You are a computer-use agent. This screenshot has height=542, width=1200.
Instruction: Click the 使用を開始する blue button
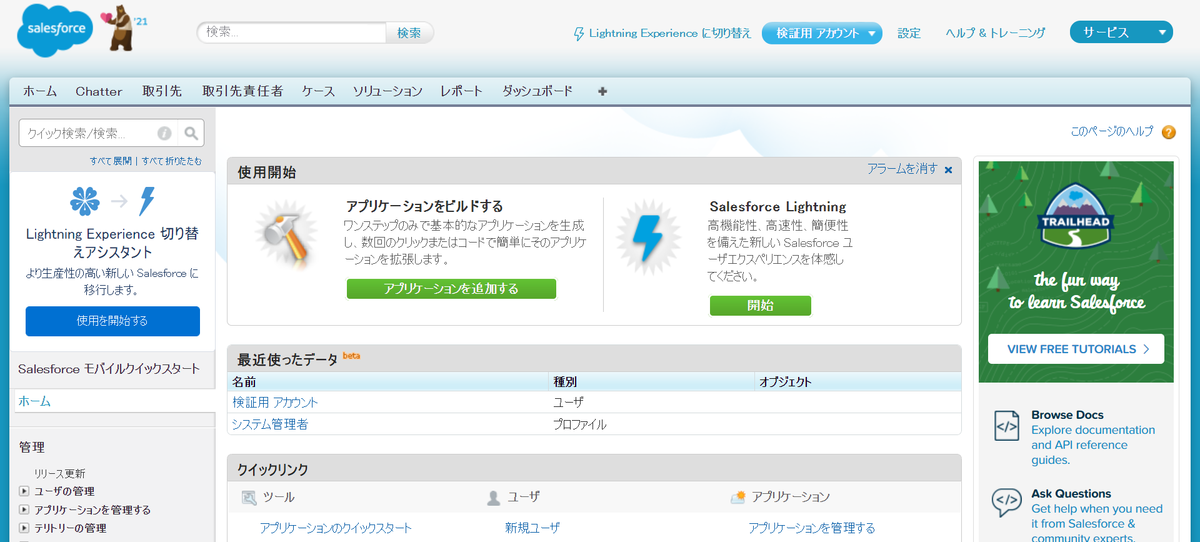pyautogui.click(x=112, y=321)
